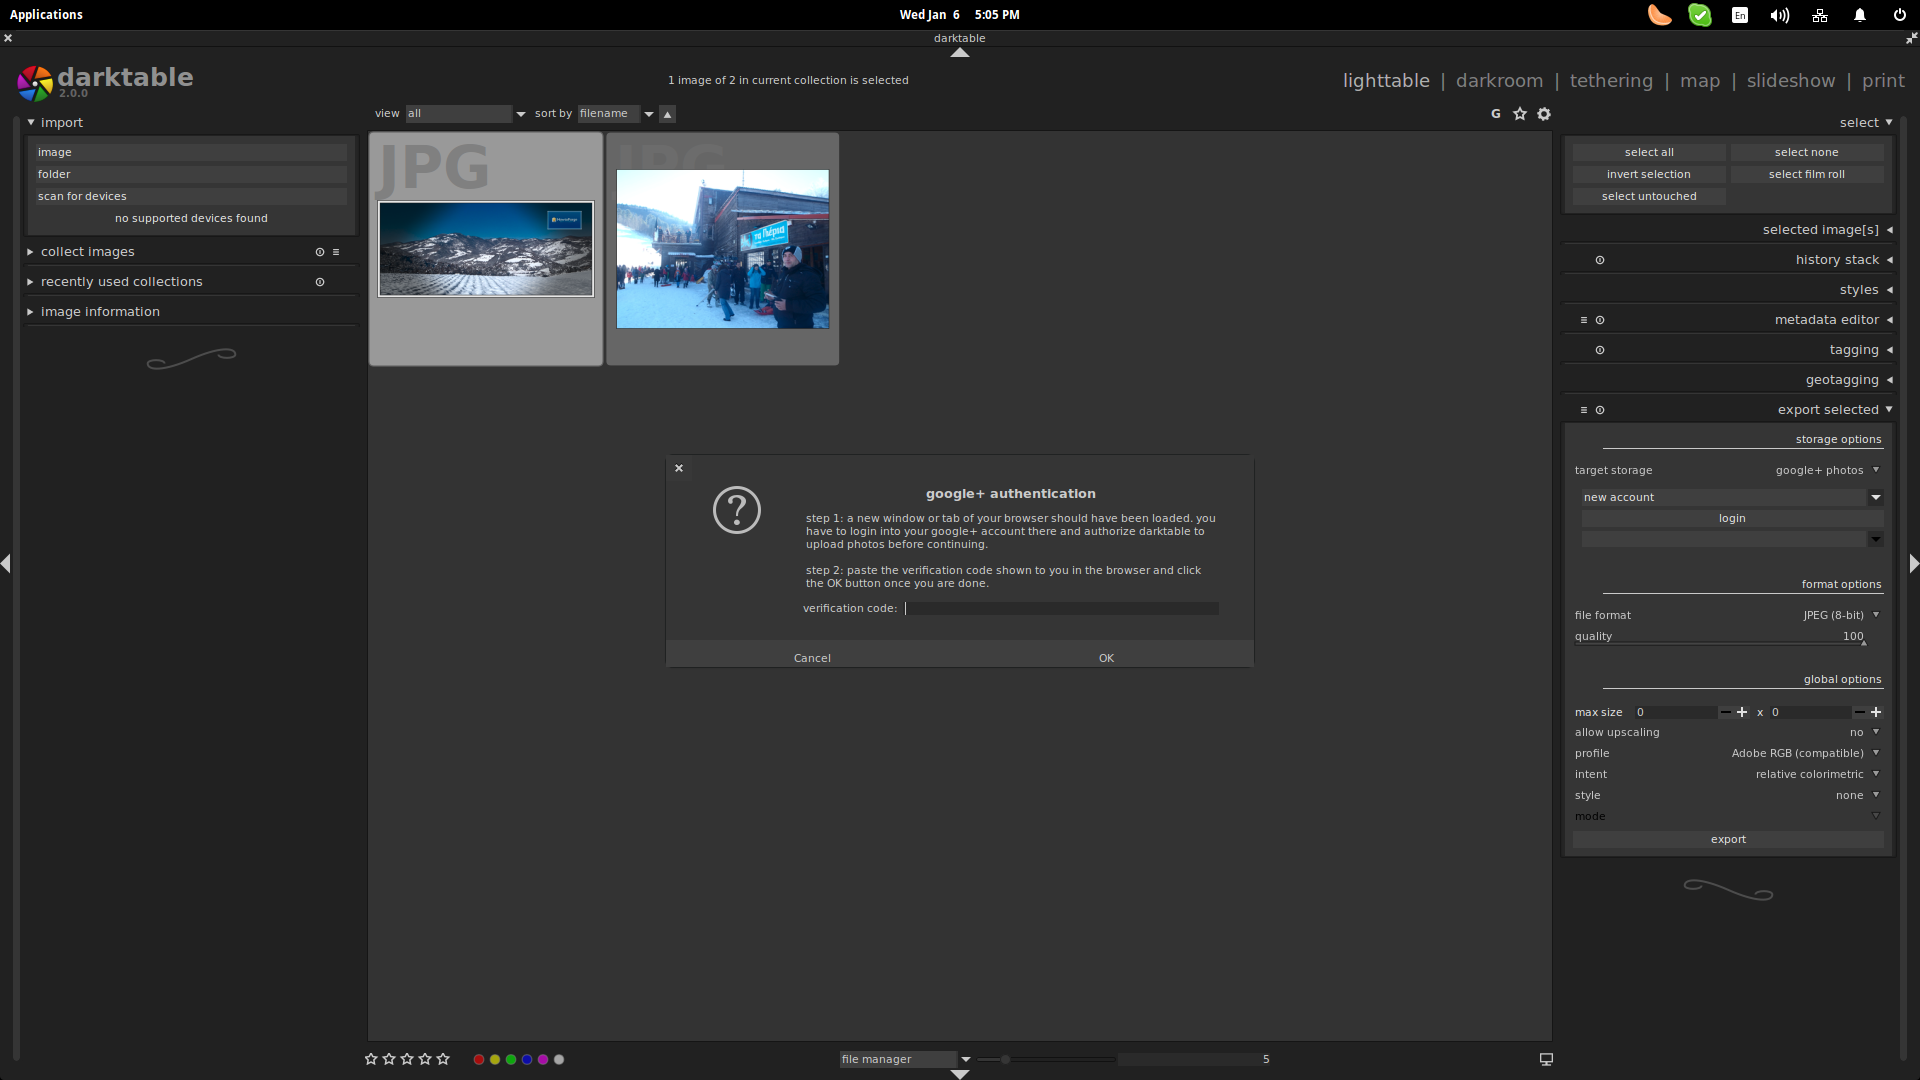Open the map view tab
The image size is (1920, 1080).
1699,81
